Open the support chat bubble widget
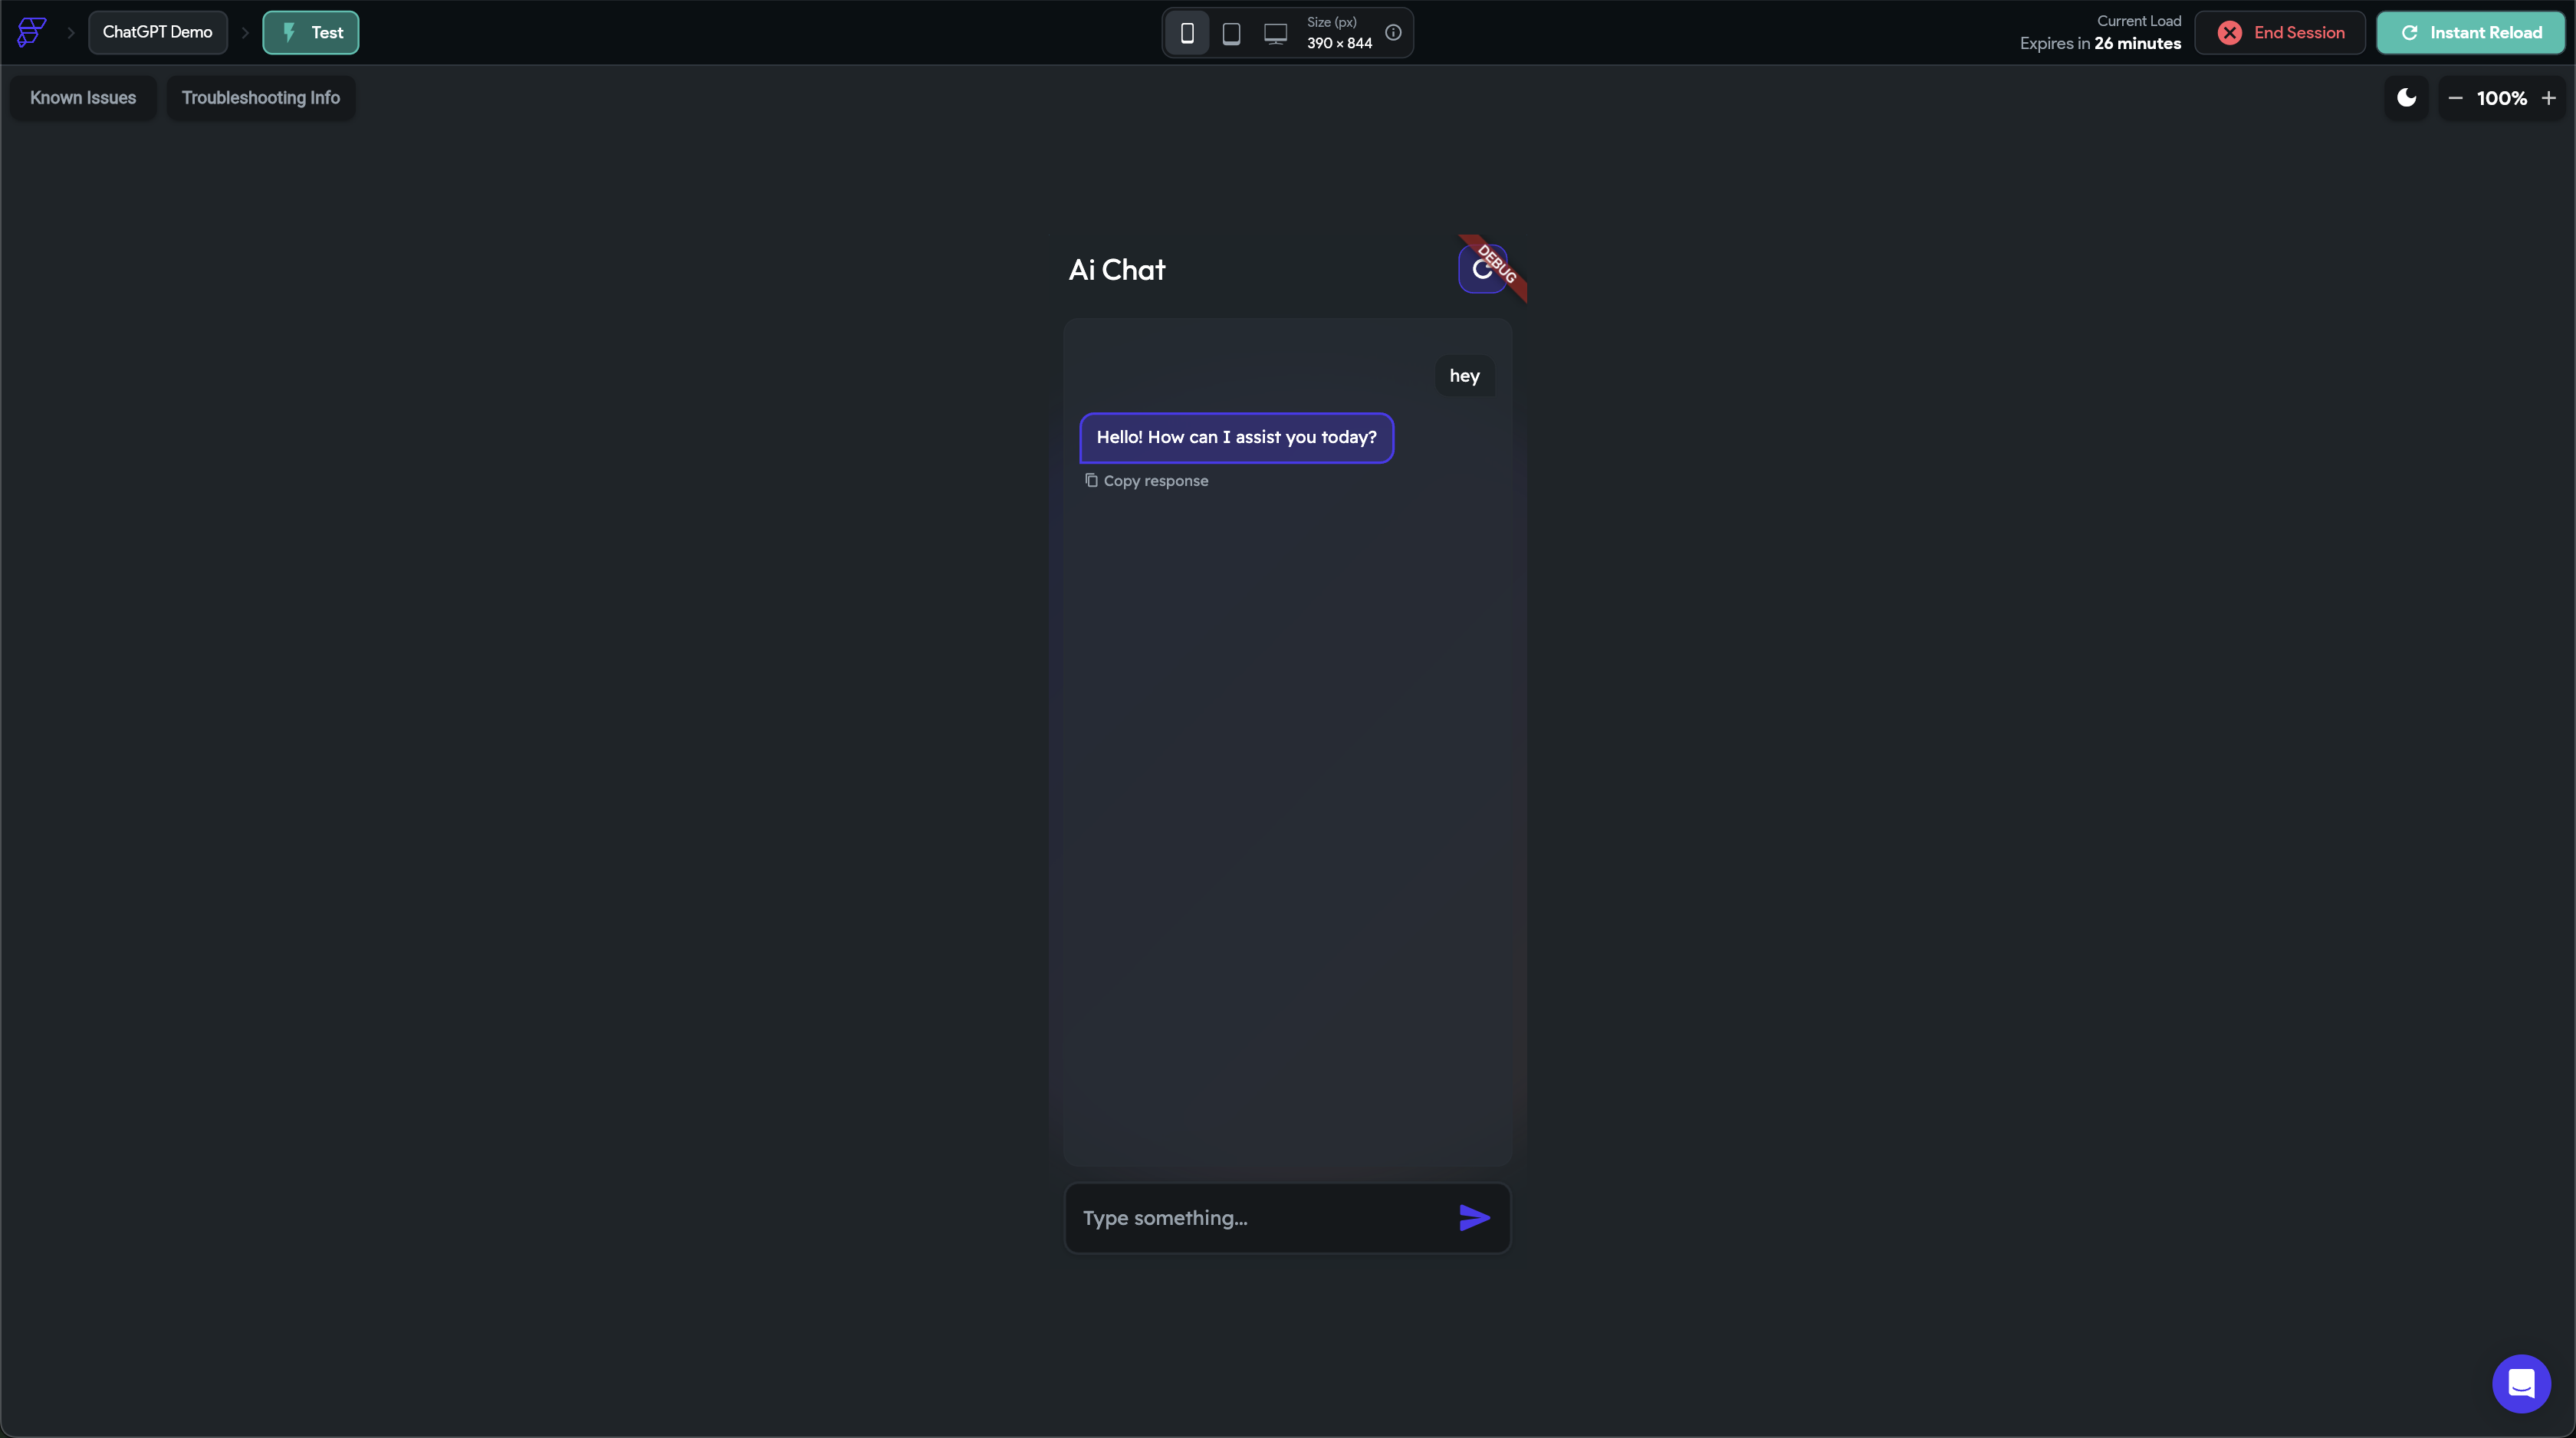The width and height of the screenshot is (2576, 1438). click(x=2521, y=1383)
